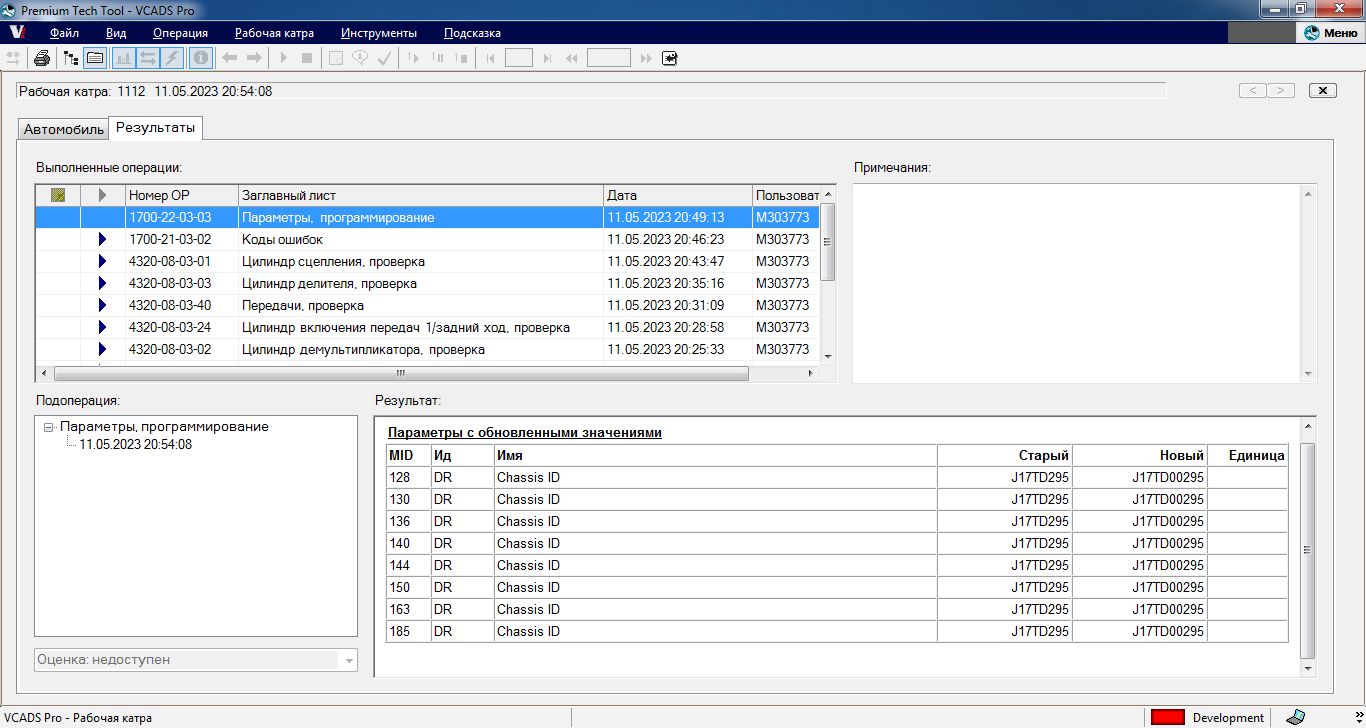Click the red Development status indicator
This screenshot has width=1366, height=728.
click(x=1168, y=717)
